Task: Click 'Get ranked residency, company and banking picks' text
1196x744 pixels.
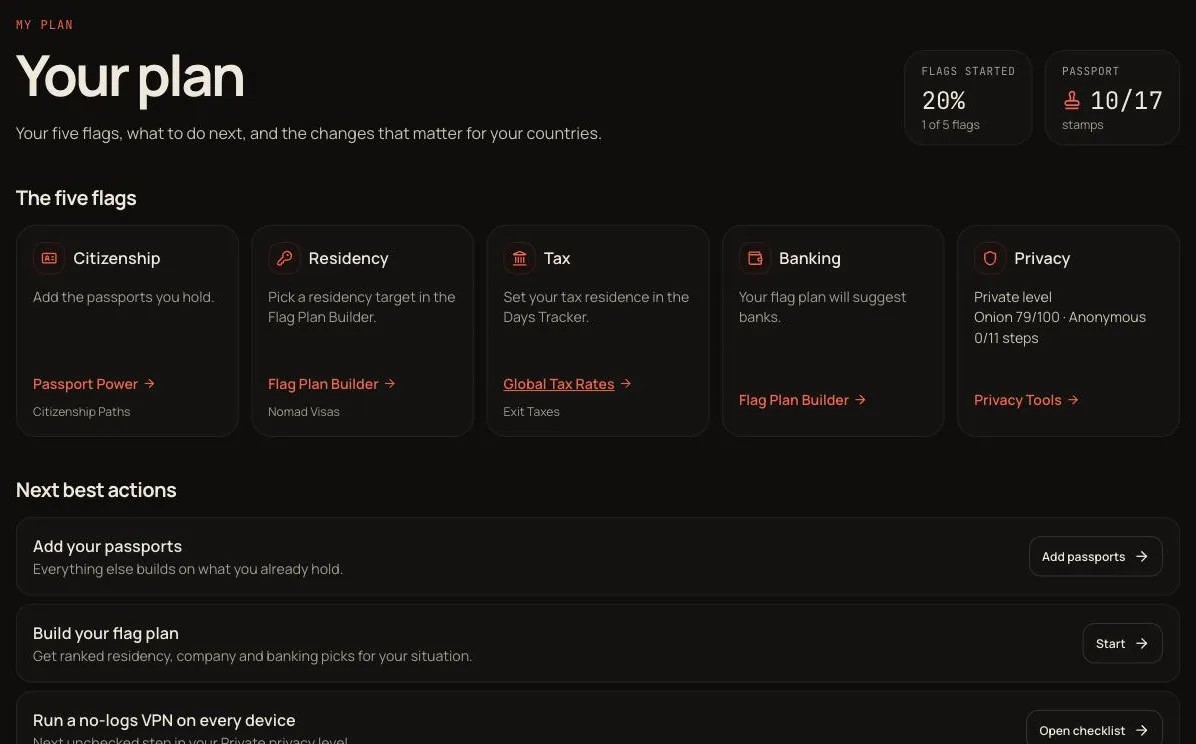Action: pos(252,656)
